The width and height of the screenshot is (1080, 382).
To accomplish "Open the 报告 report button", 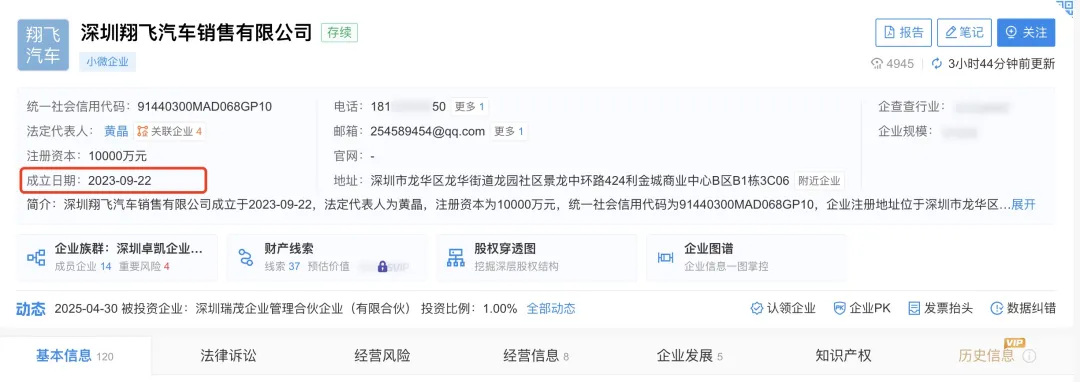I will [x=903, y=32].
